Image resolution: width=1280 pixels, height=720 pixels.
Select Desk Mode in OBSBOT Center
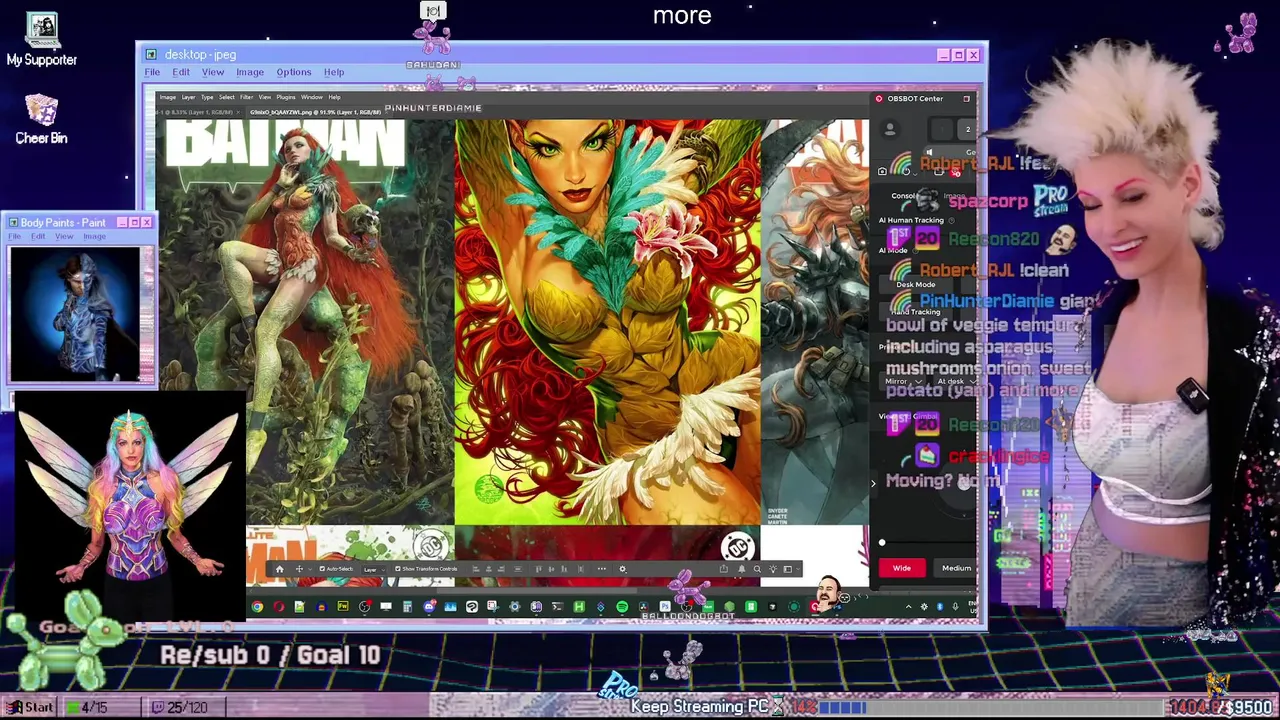(x=916, y=284)
